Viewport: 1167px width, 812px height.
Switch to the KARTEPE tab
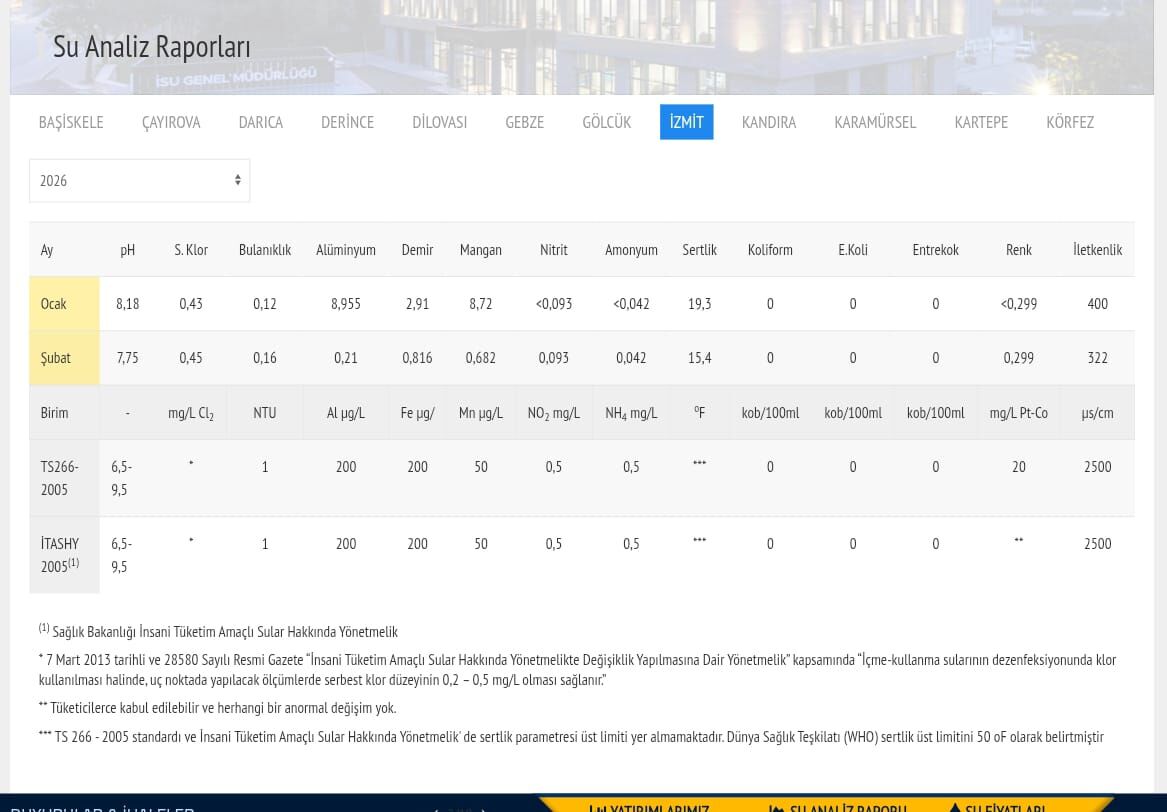980,122
